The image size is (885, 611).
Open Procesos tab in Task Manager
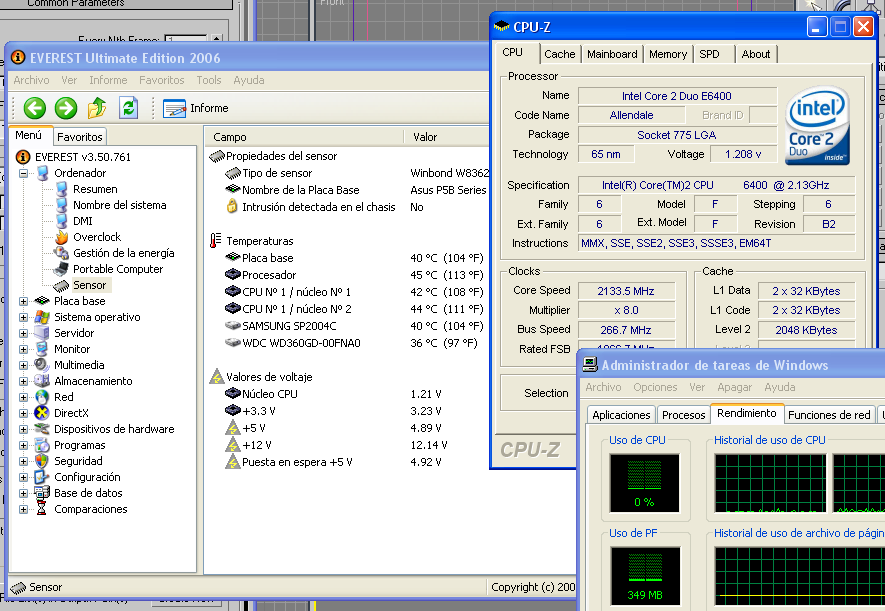point(684,415)
